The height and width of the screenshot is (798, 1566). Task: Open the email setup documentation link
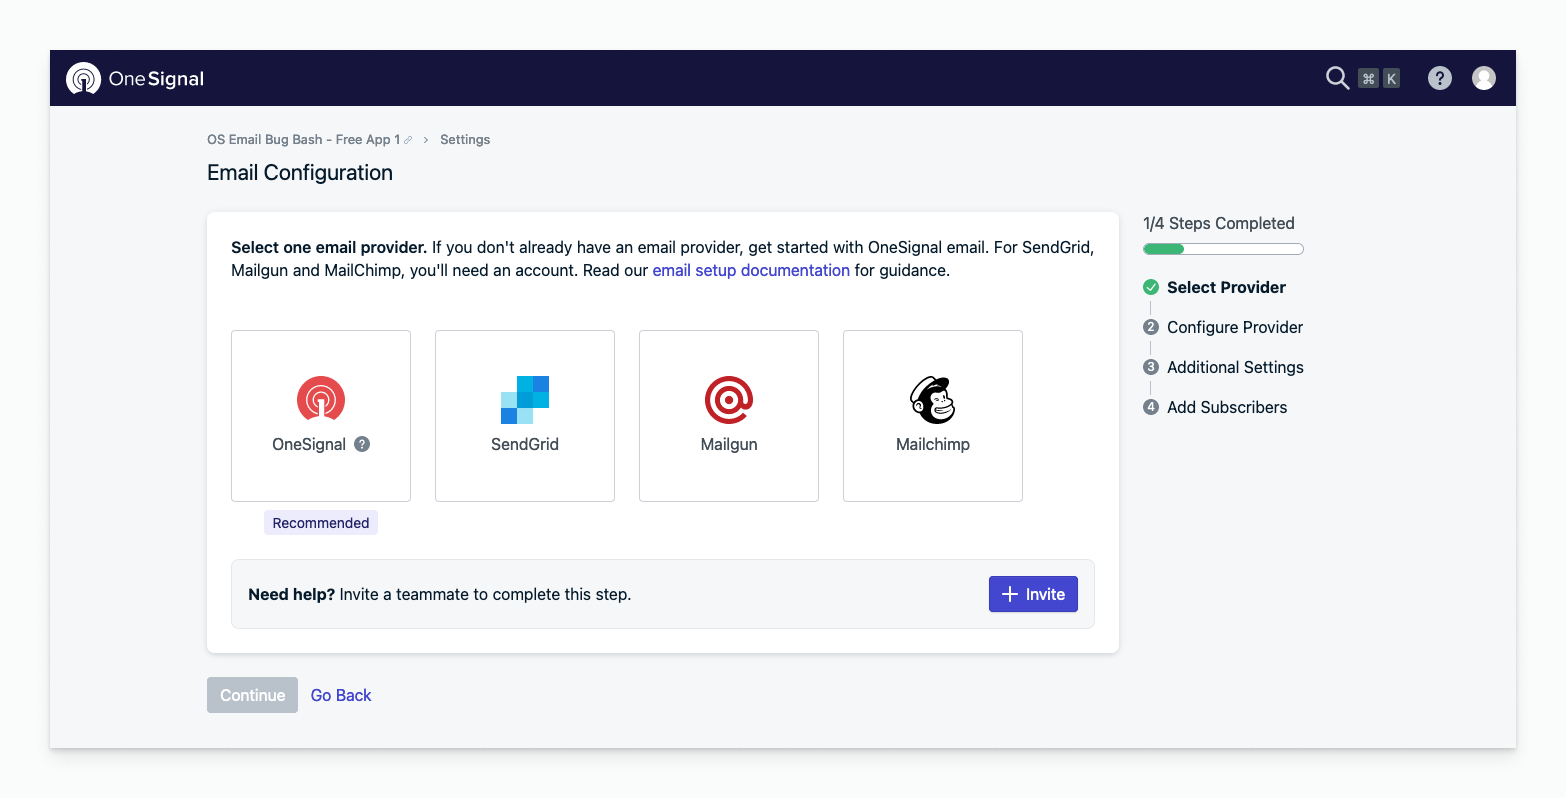coord(751,270)
